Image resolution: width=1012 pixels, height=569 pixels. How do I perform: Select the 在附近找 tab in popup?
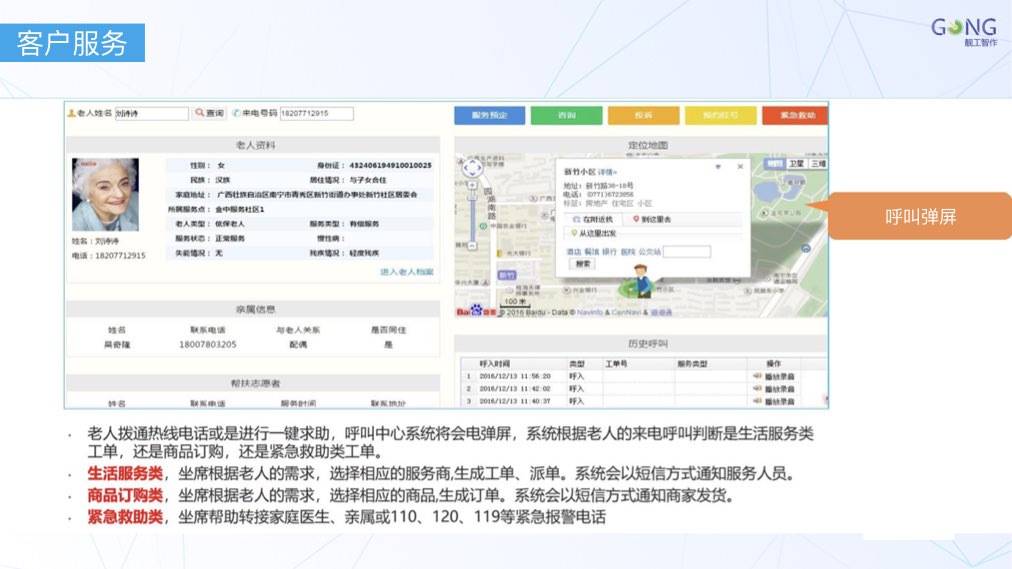591,218
